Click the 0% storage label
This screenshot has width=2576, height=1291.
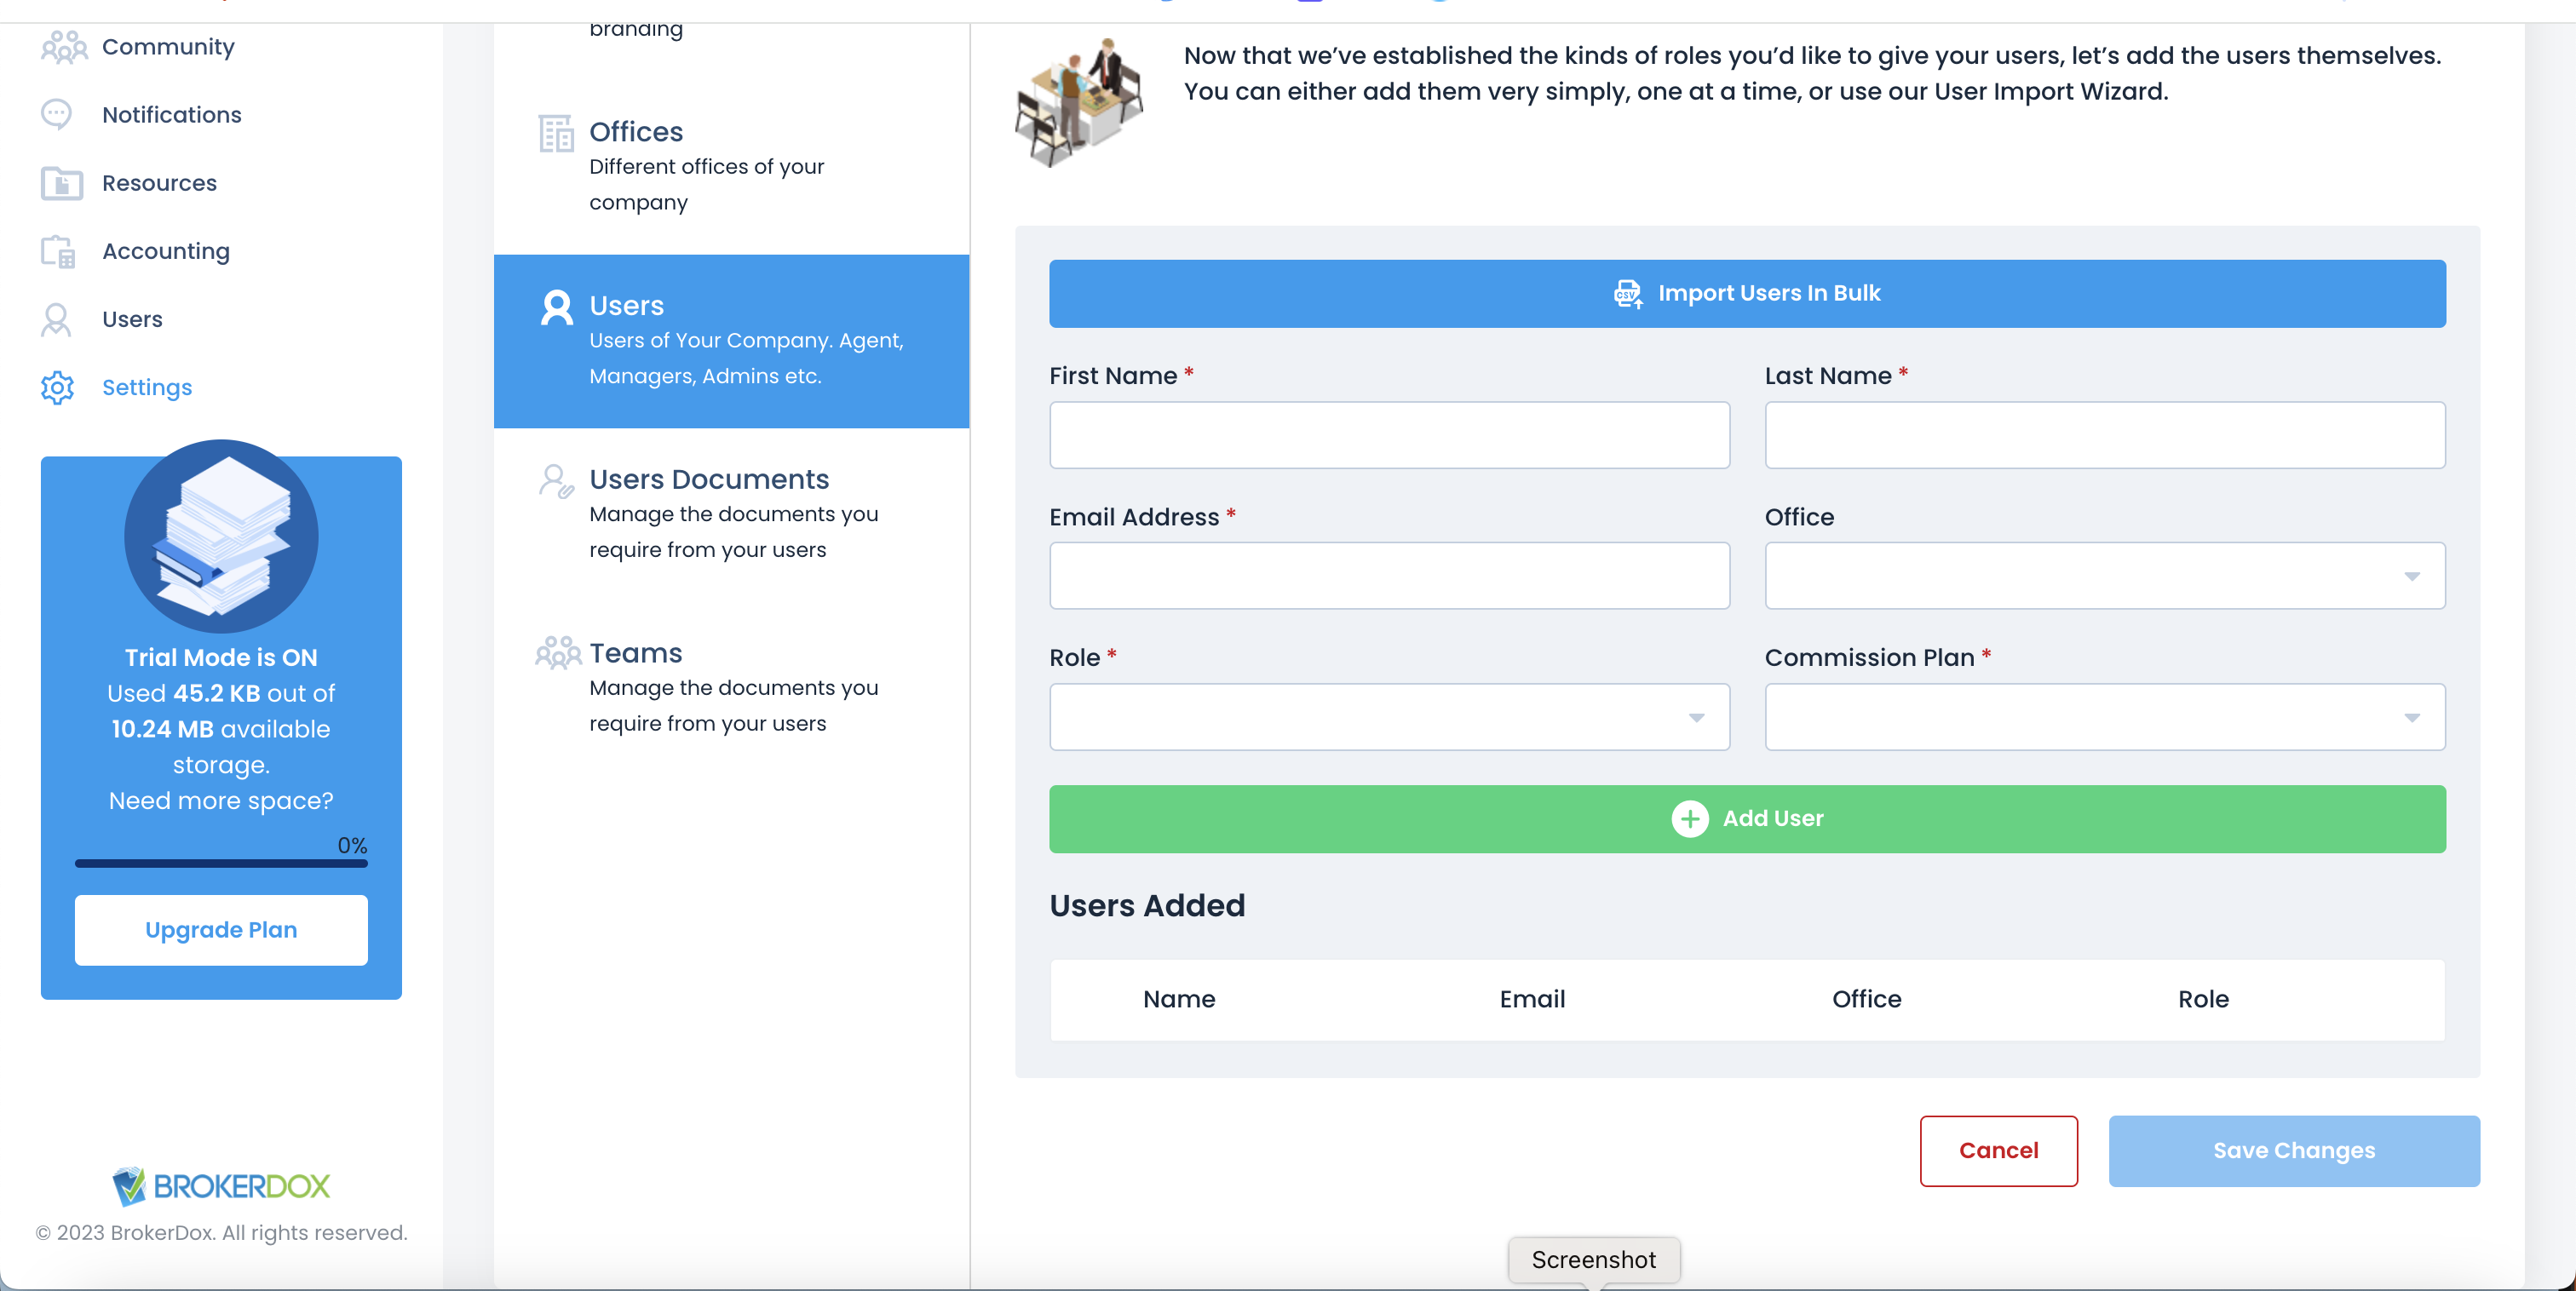pos(352,846)
